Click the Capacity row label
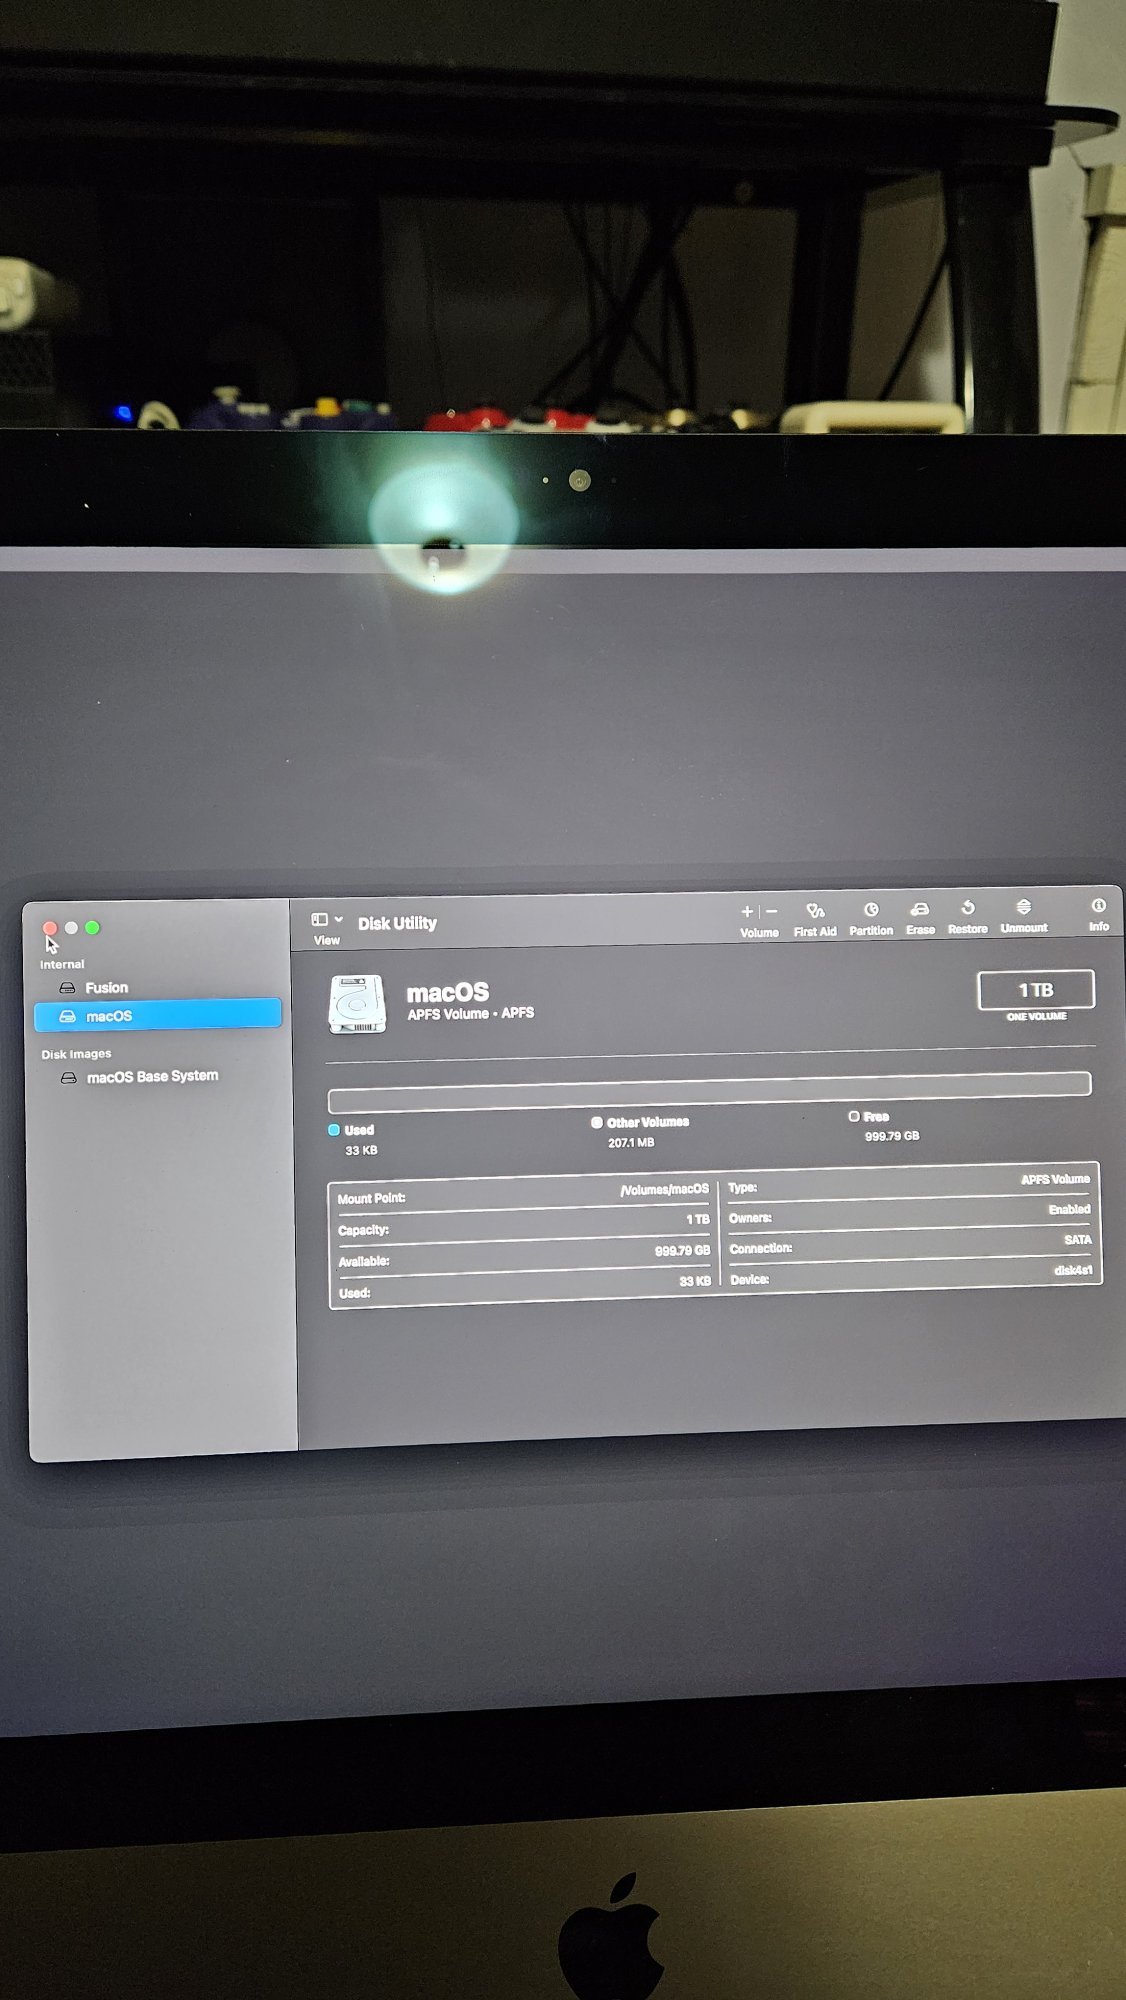 tap(364, 1230)
